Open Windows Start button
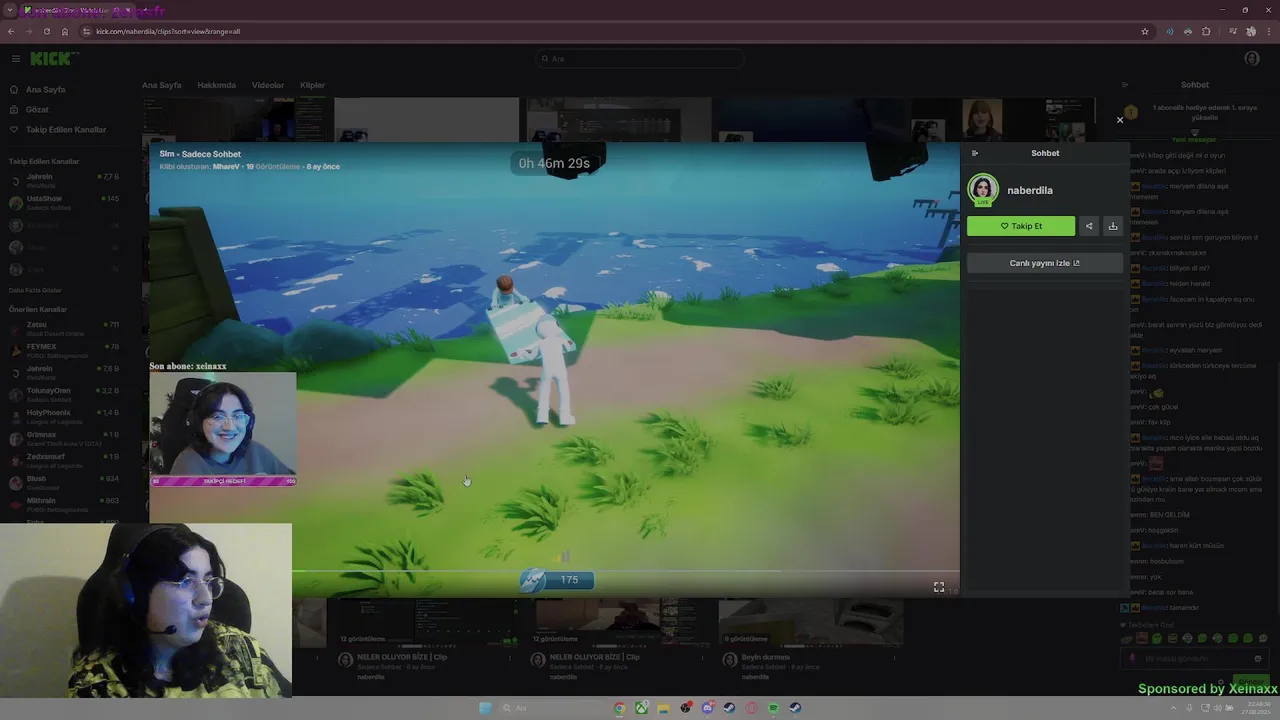The height and width of the screenshot is (720, 1280). tap(485, 708)
